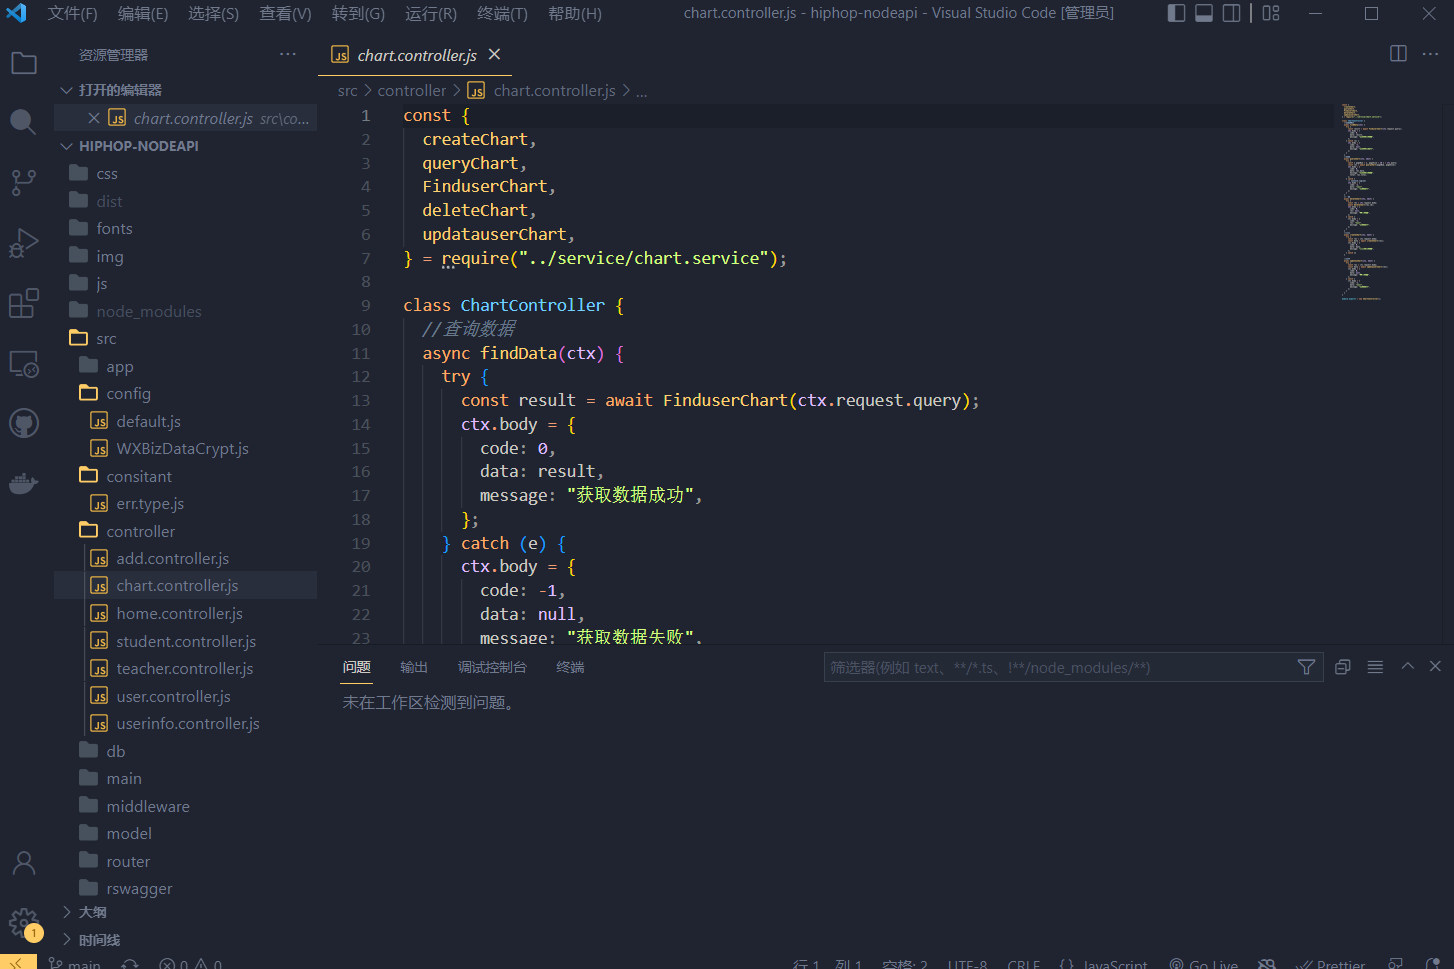Image resolution: width=1454 pixels, height=969 pixels.
Task: Toggle primary sidebar layout icon
Action: click(1176, 13)
